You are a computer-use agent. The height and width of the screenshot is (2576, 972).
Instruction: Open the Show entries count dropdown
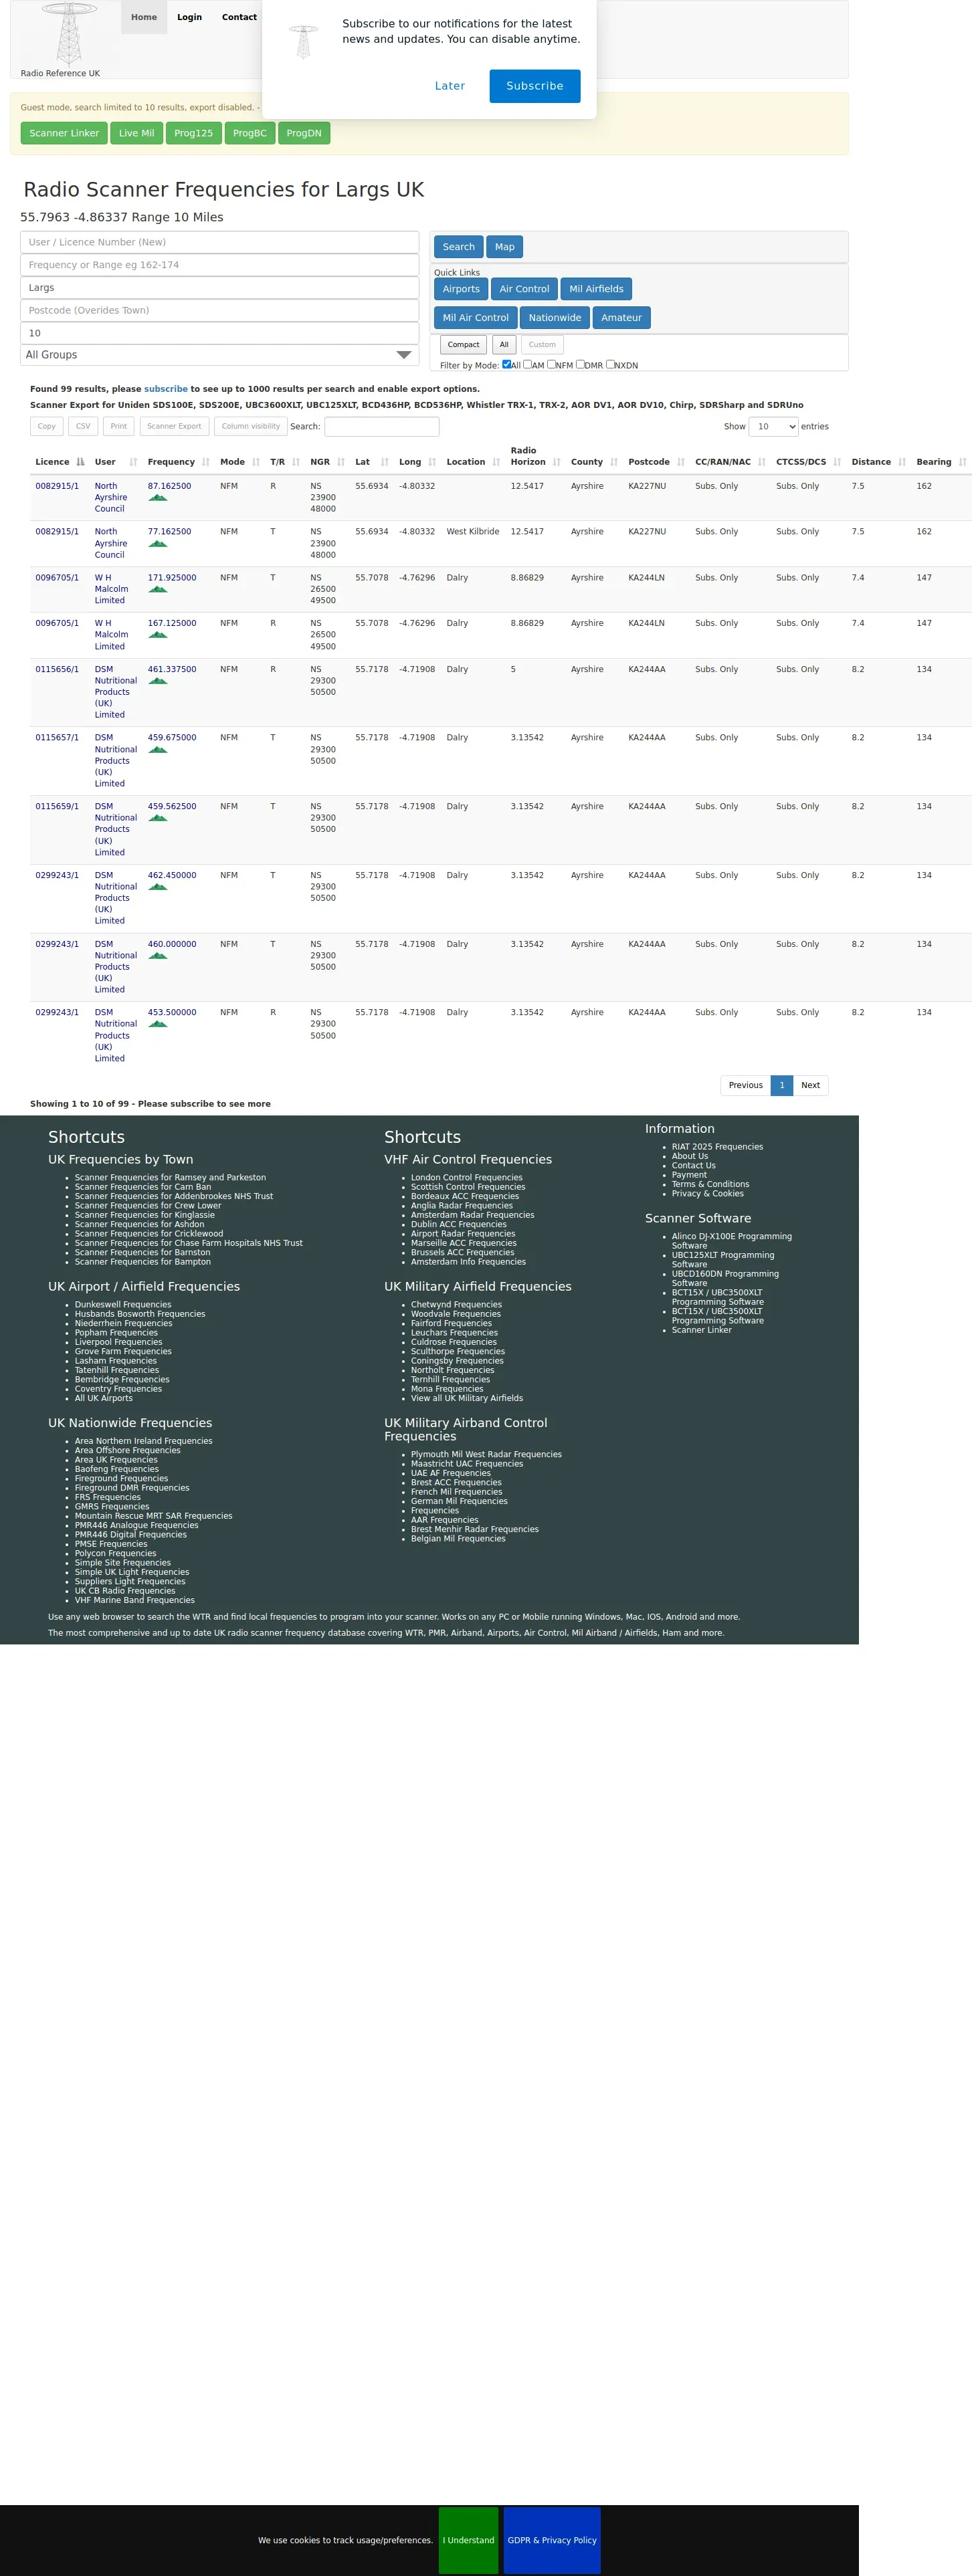773,427
